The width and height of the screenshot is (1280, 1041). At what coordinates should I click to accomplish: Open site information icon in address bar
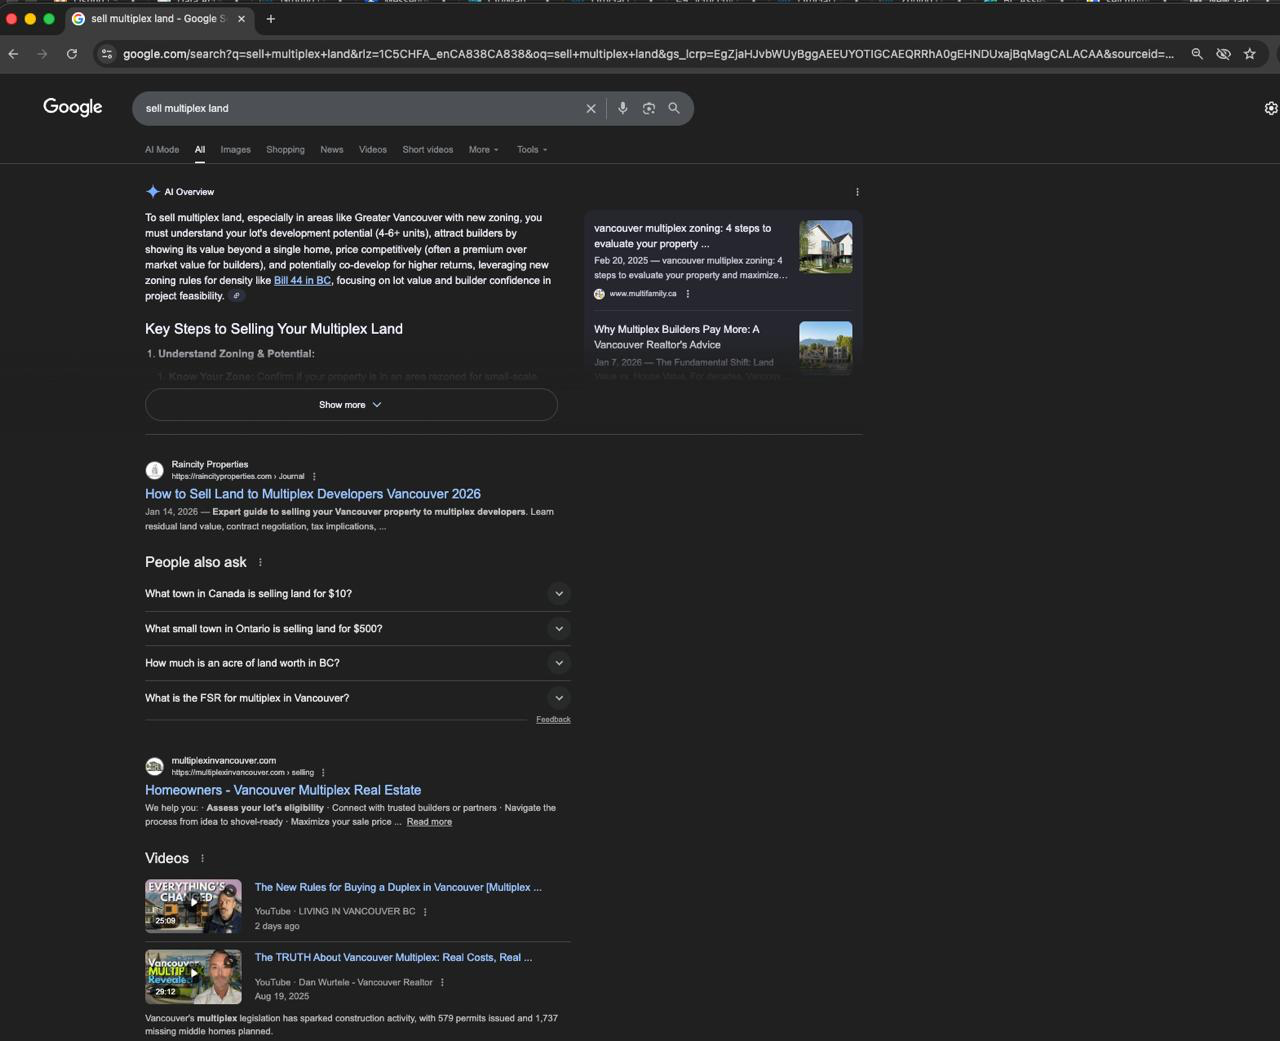tap(107, 54)
